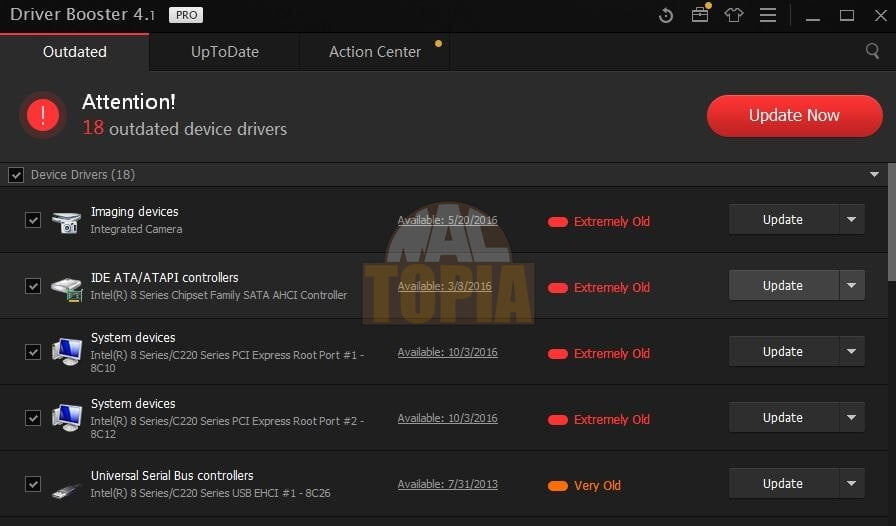Open Available: 10/3/2016 link for Root Port #1
Viewport: 896px width, 526px height.
point(447,352)
